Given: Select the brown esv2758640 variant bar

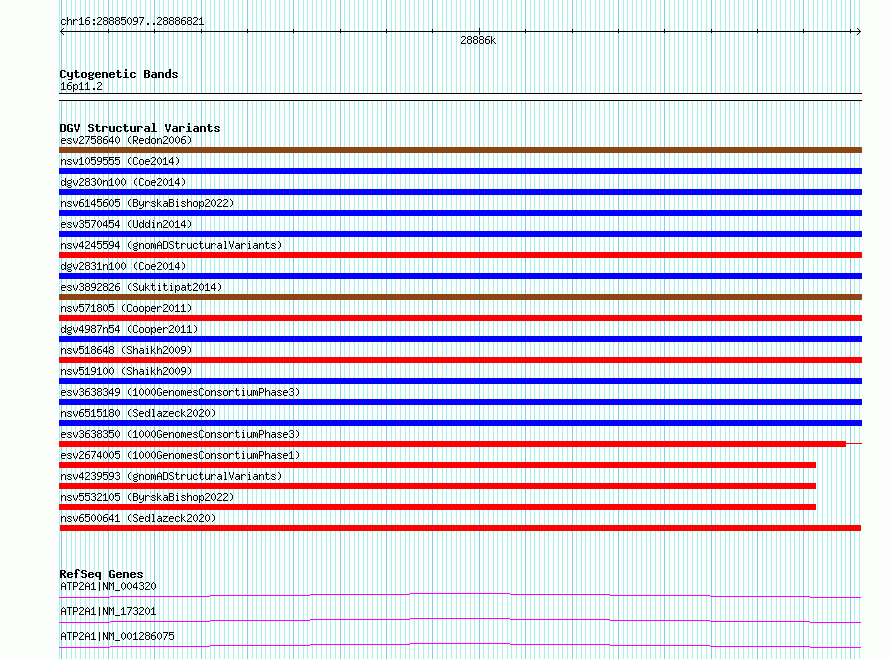Looking at the screenshot, I should [x=460, y=150].
